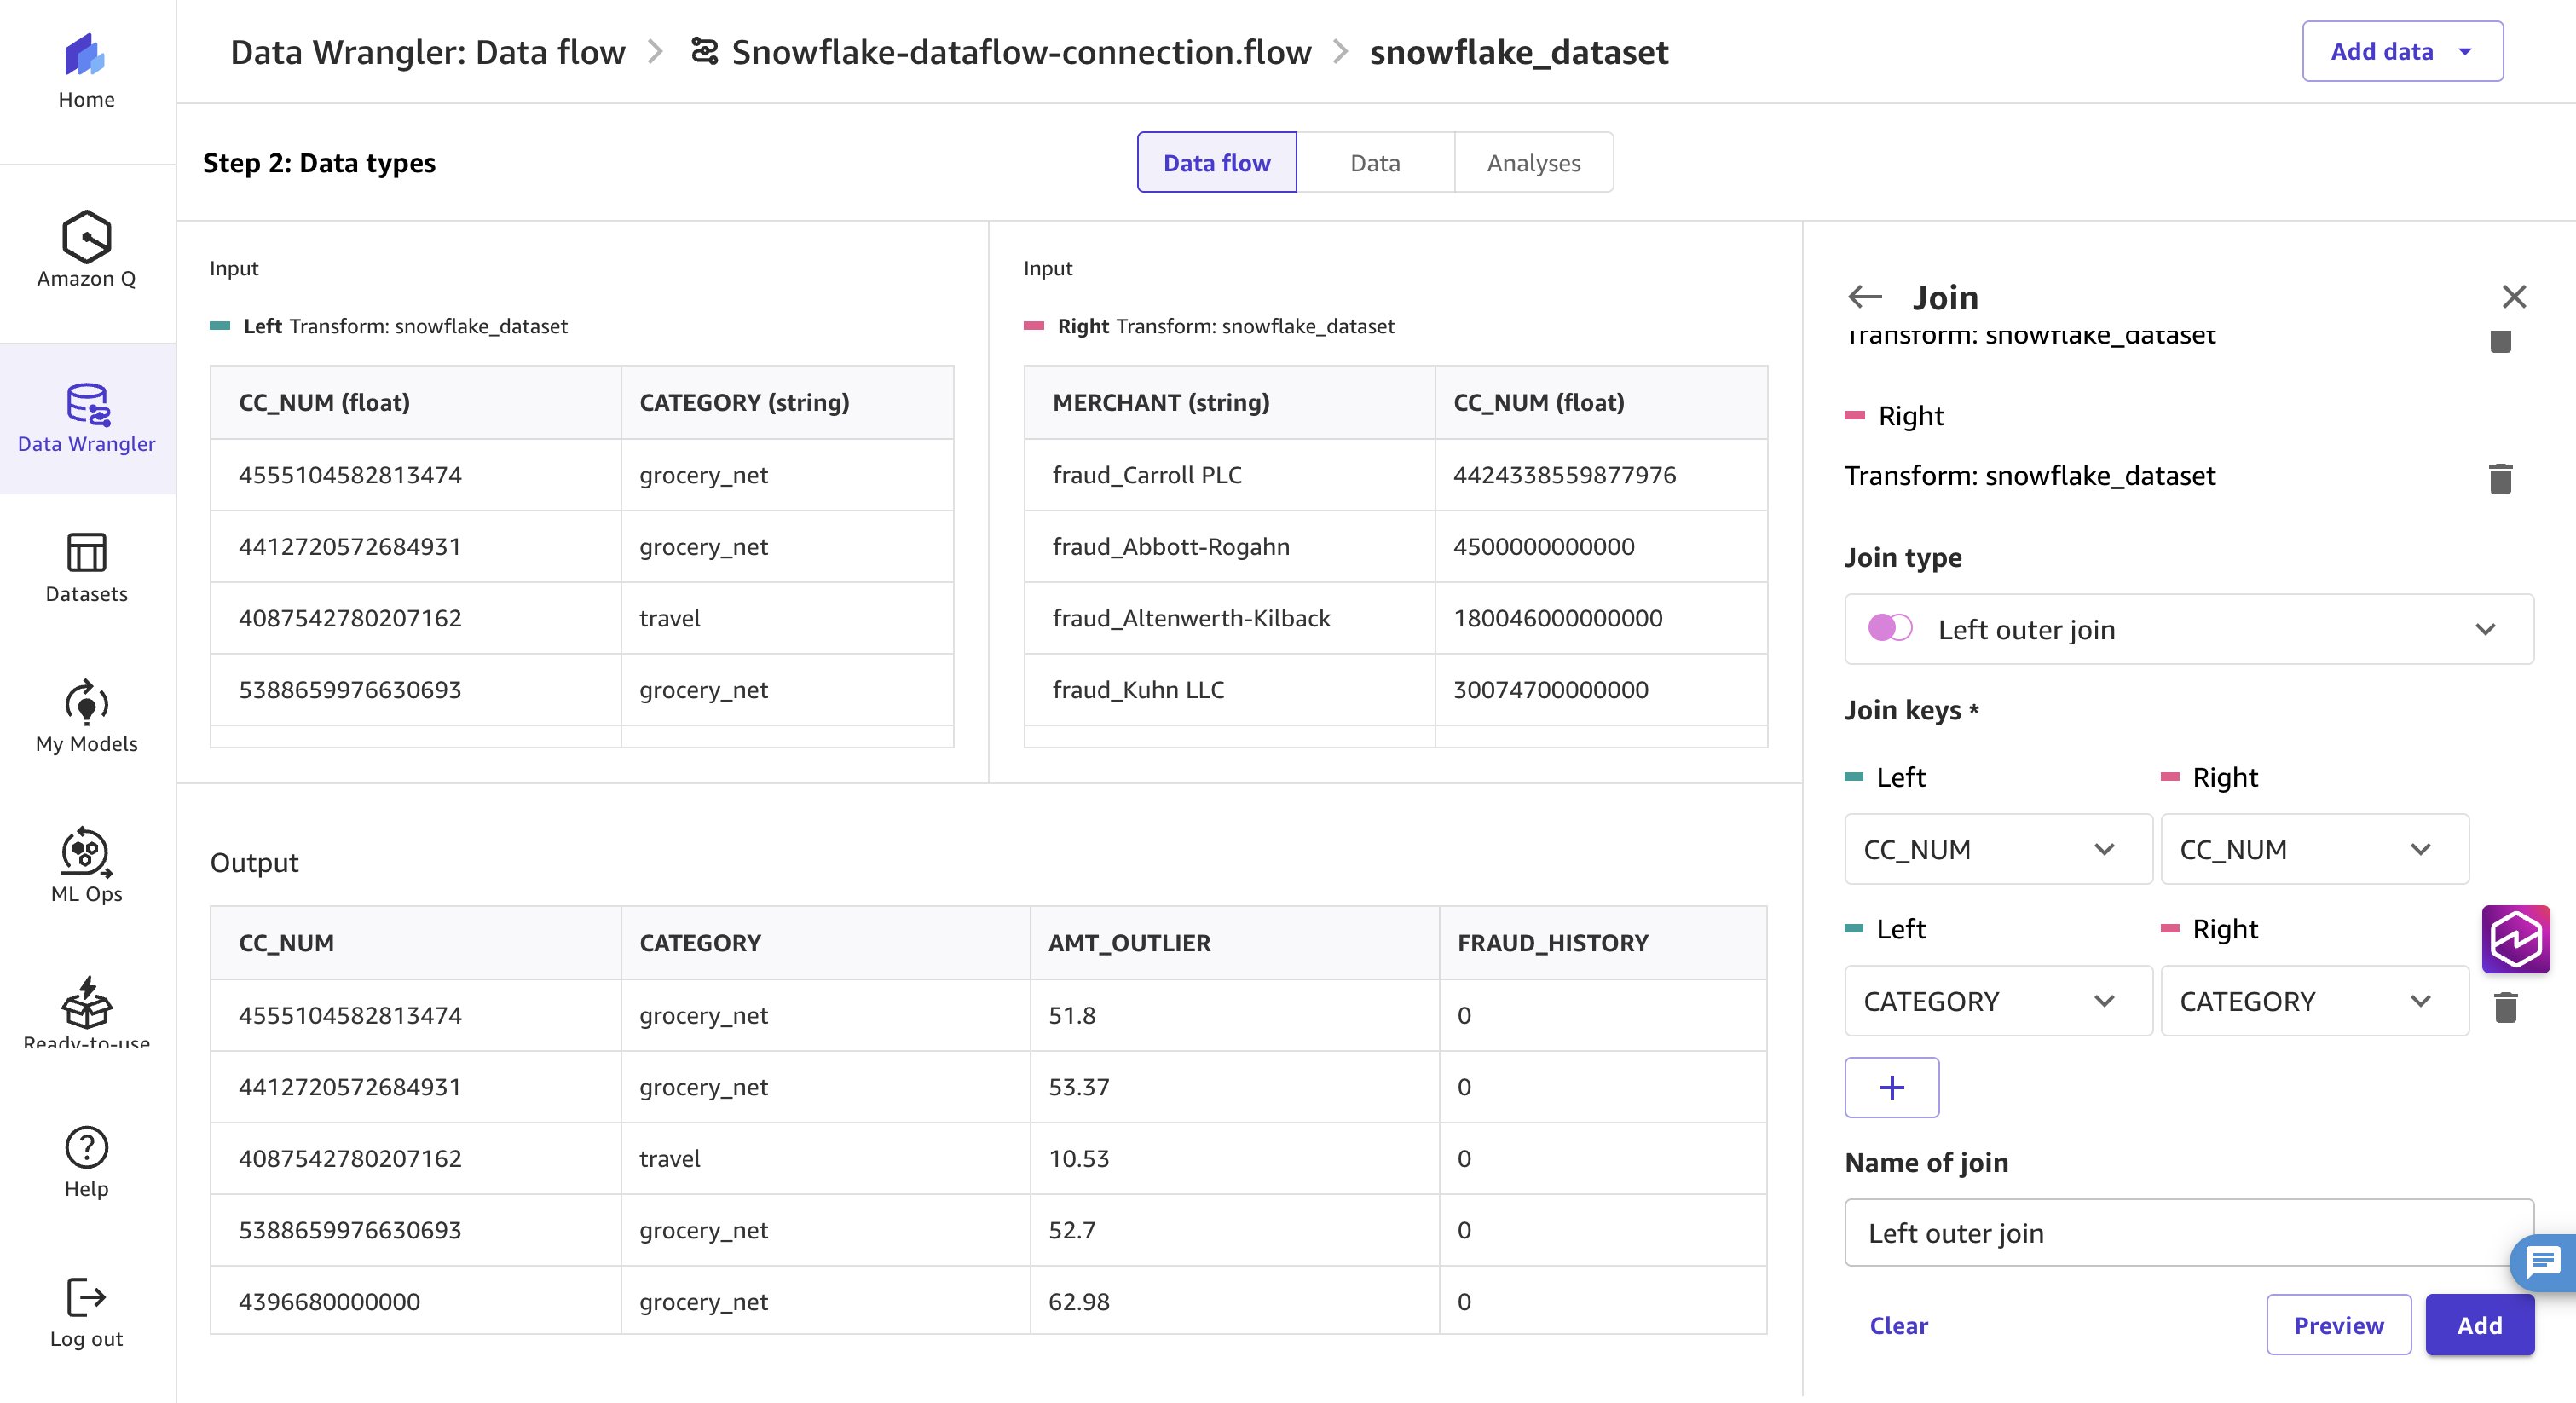Delete the CATEGORY join key row
Screen dimensions: 2576x1403
point(2505,1006)
